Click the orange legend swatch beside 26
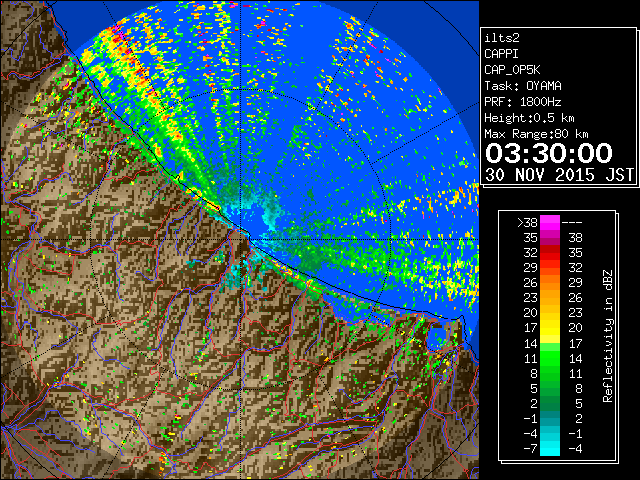 (550, 282)
